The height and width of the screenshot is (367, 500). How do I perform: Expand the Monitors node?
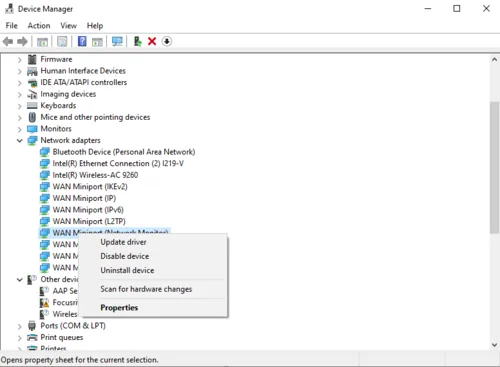(20, 129)
